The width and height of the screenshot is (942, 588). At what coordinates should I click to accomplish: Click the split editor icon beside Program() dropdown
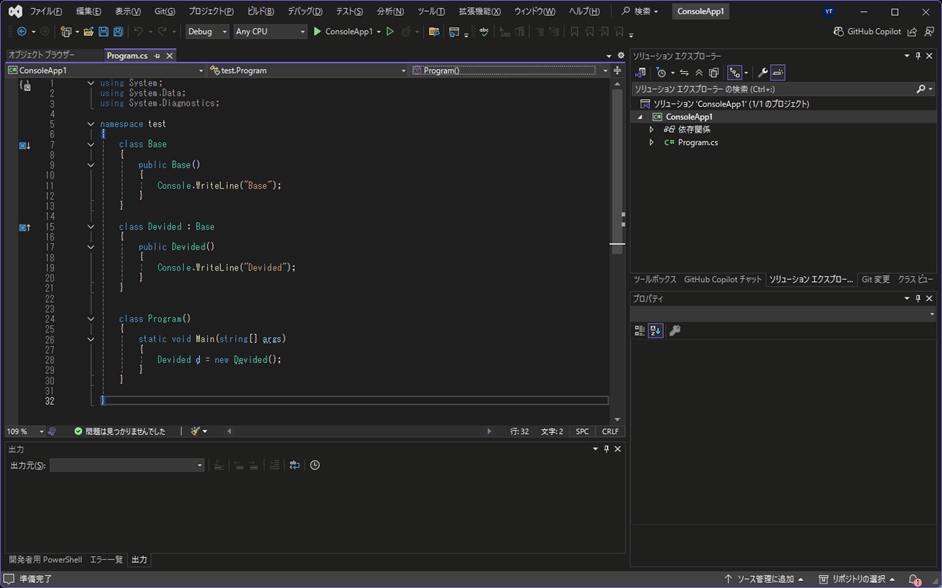click(617, 71)
